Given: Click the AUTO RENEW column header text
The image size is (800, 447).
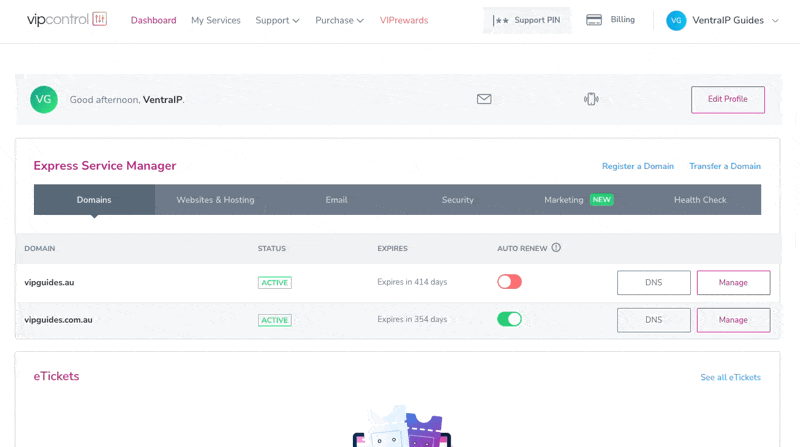Looking at the screenshot, I should coord(522,248).
